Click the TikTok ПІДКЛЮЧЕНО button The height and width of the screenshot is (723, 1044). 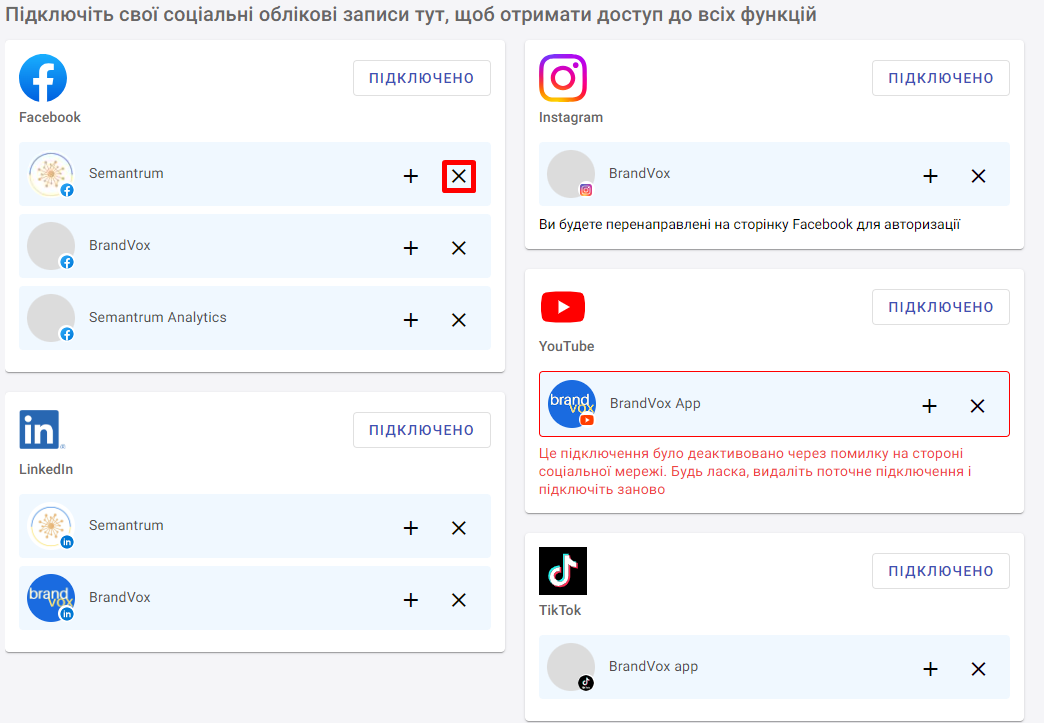[x=941, y=571]
